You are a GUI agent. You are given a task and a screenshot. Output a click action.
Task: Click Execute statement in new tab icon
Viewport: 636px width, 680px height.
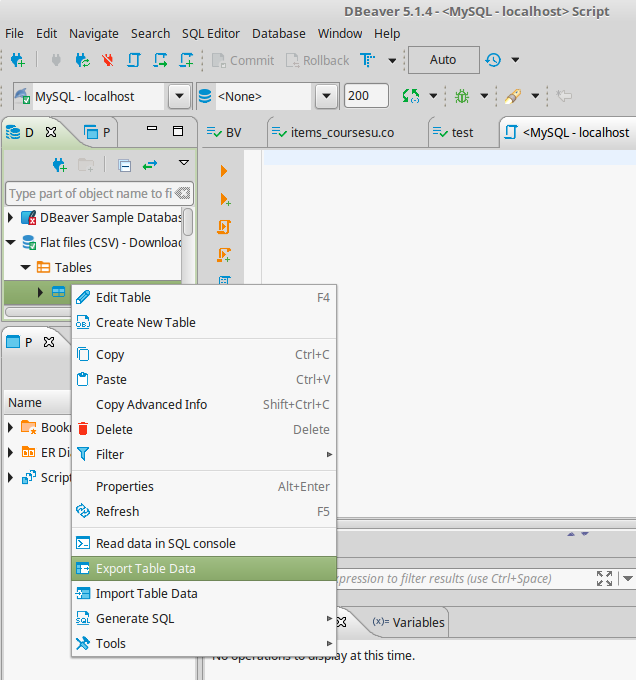(225, 199)
